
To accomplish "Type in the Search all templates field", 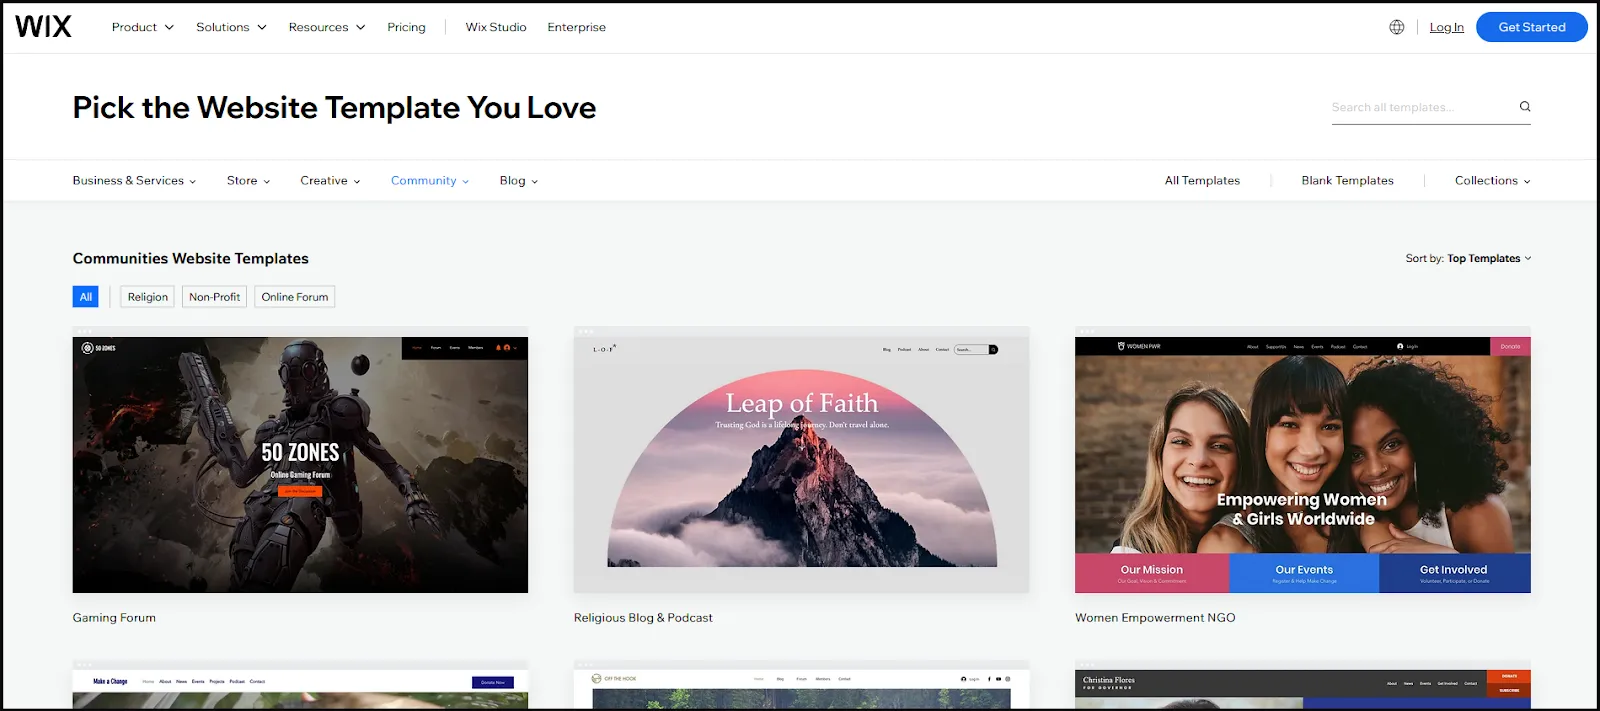I will pyautogui.click(x=1420, y=107).
